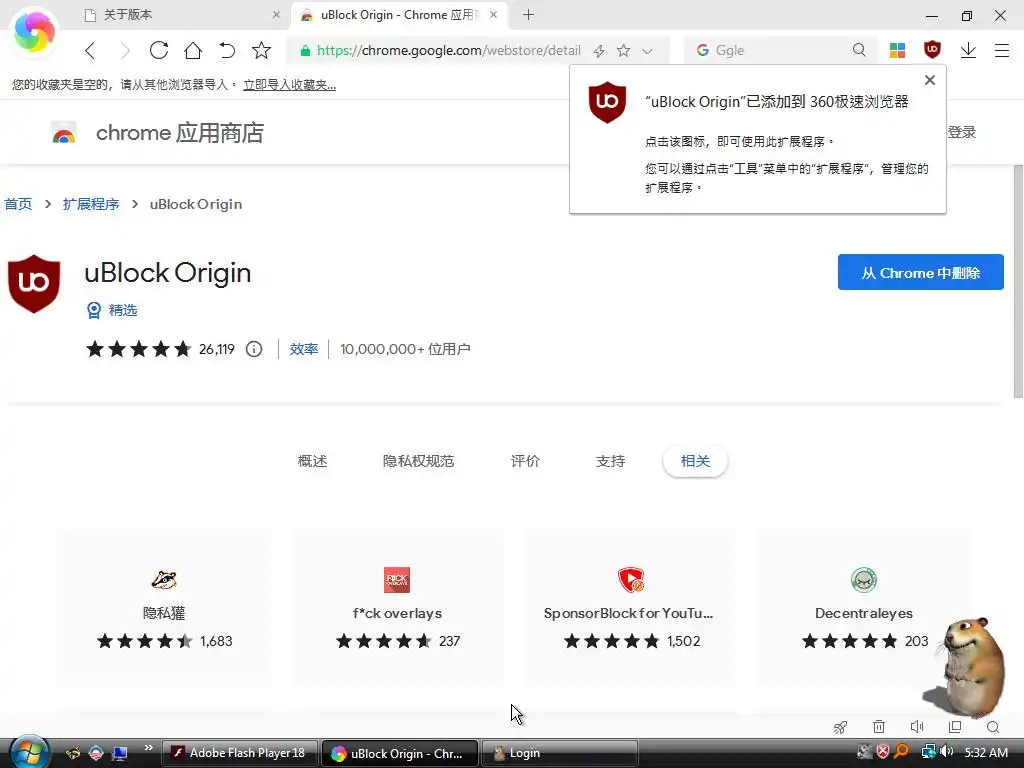Switch to Adobe Flash Player 18 taskbar item
Screen dimensions: 1024x768
click(240, 753)
